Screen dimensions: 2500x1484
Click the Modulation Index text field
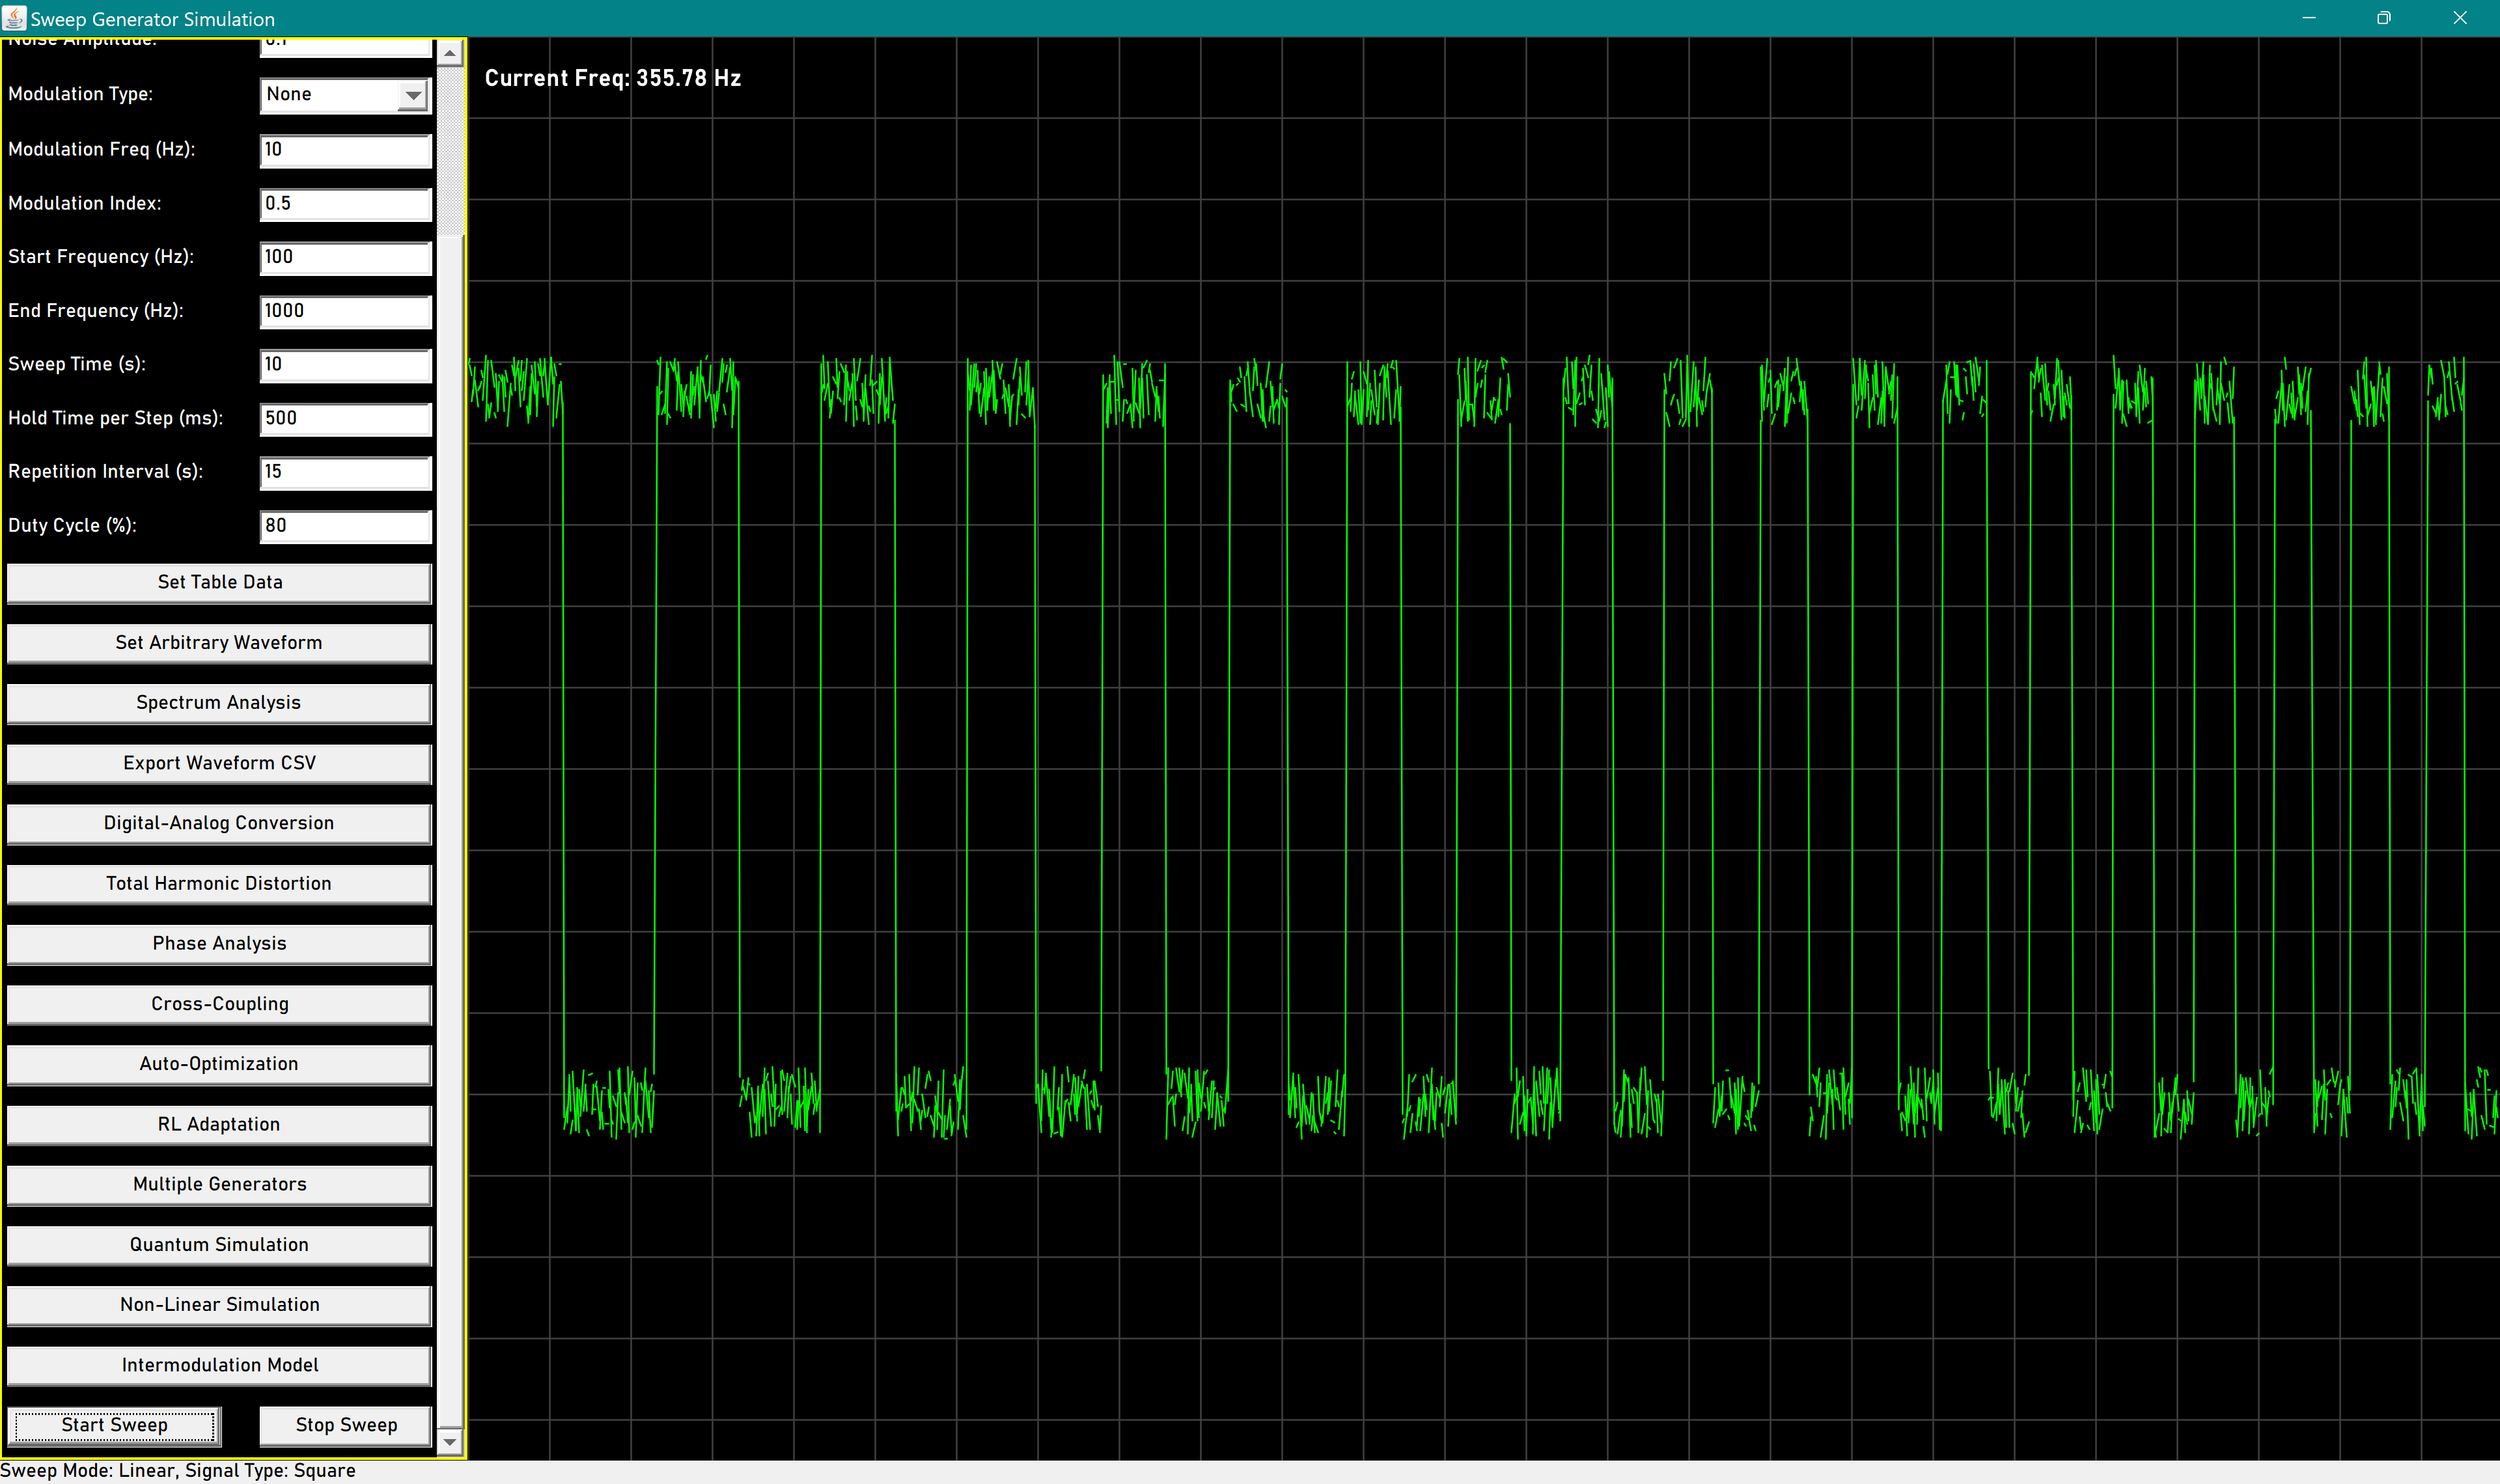(x=345, y=204)
